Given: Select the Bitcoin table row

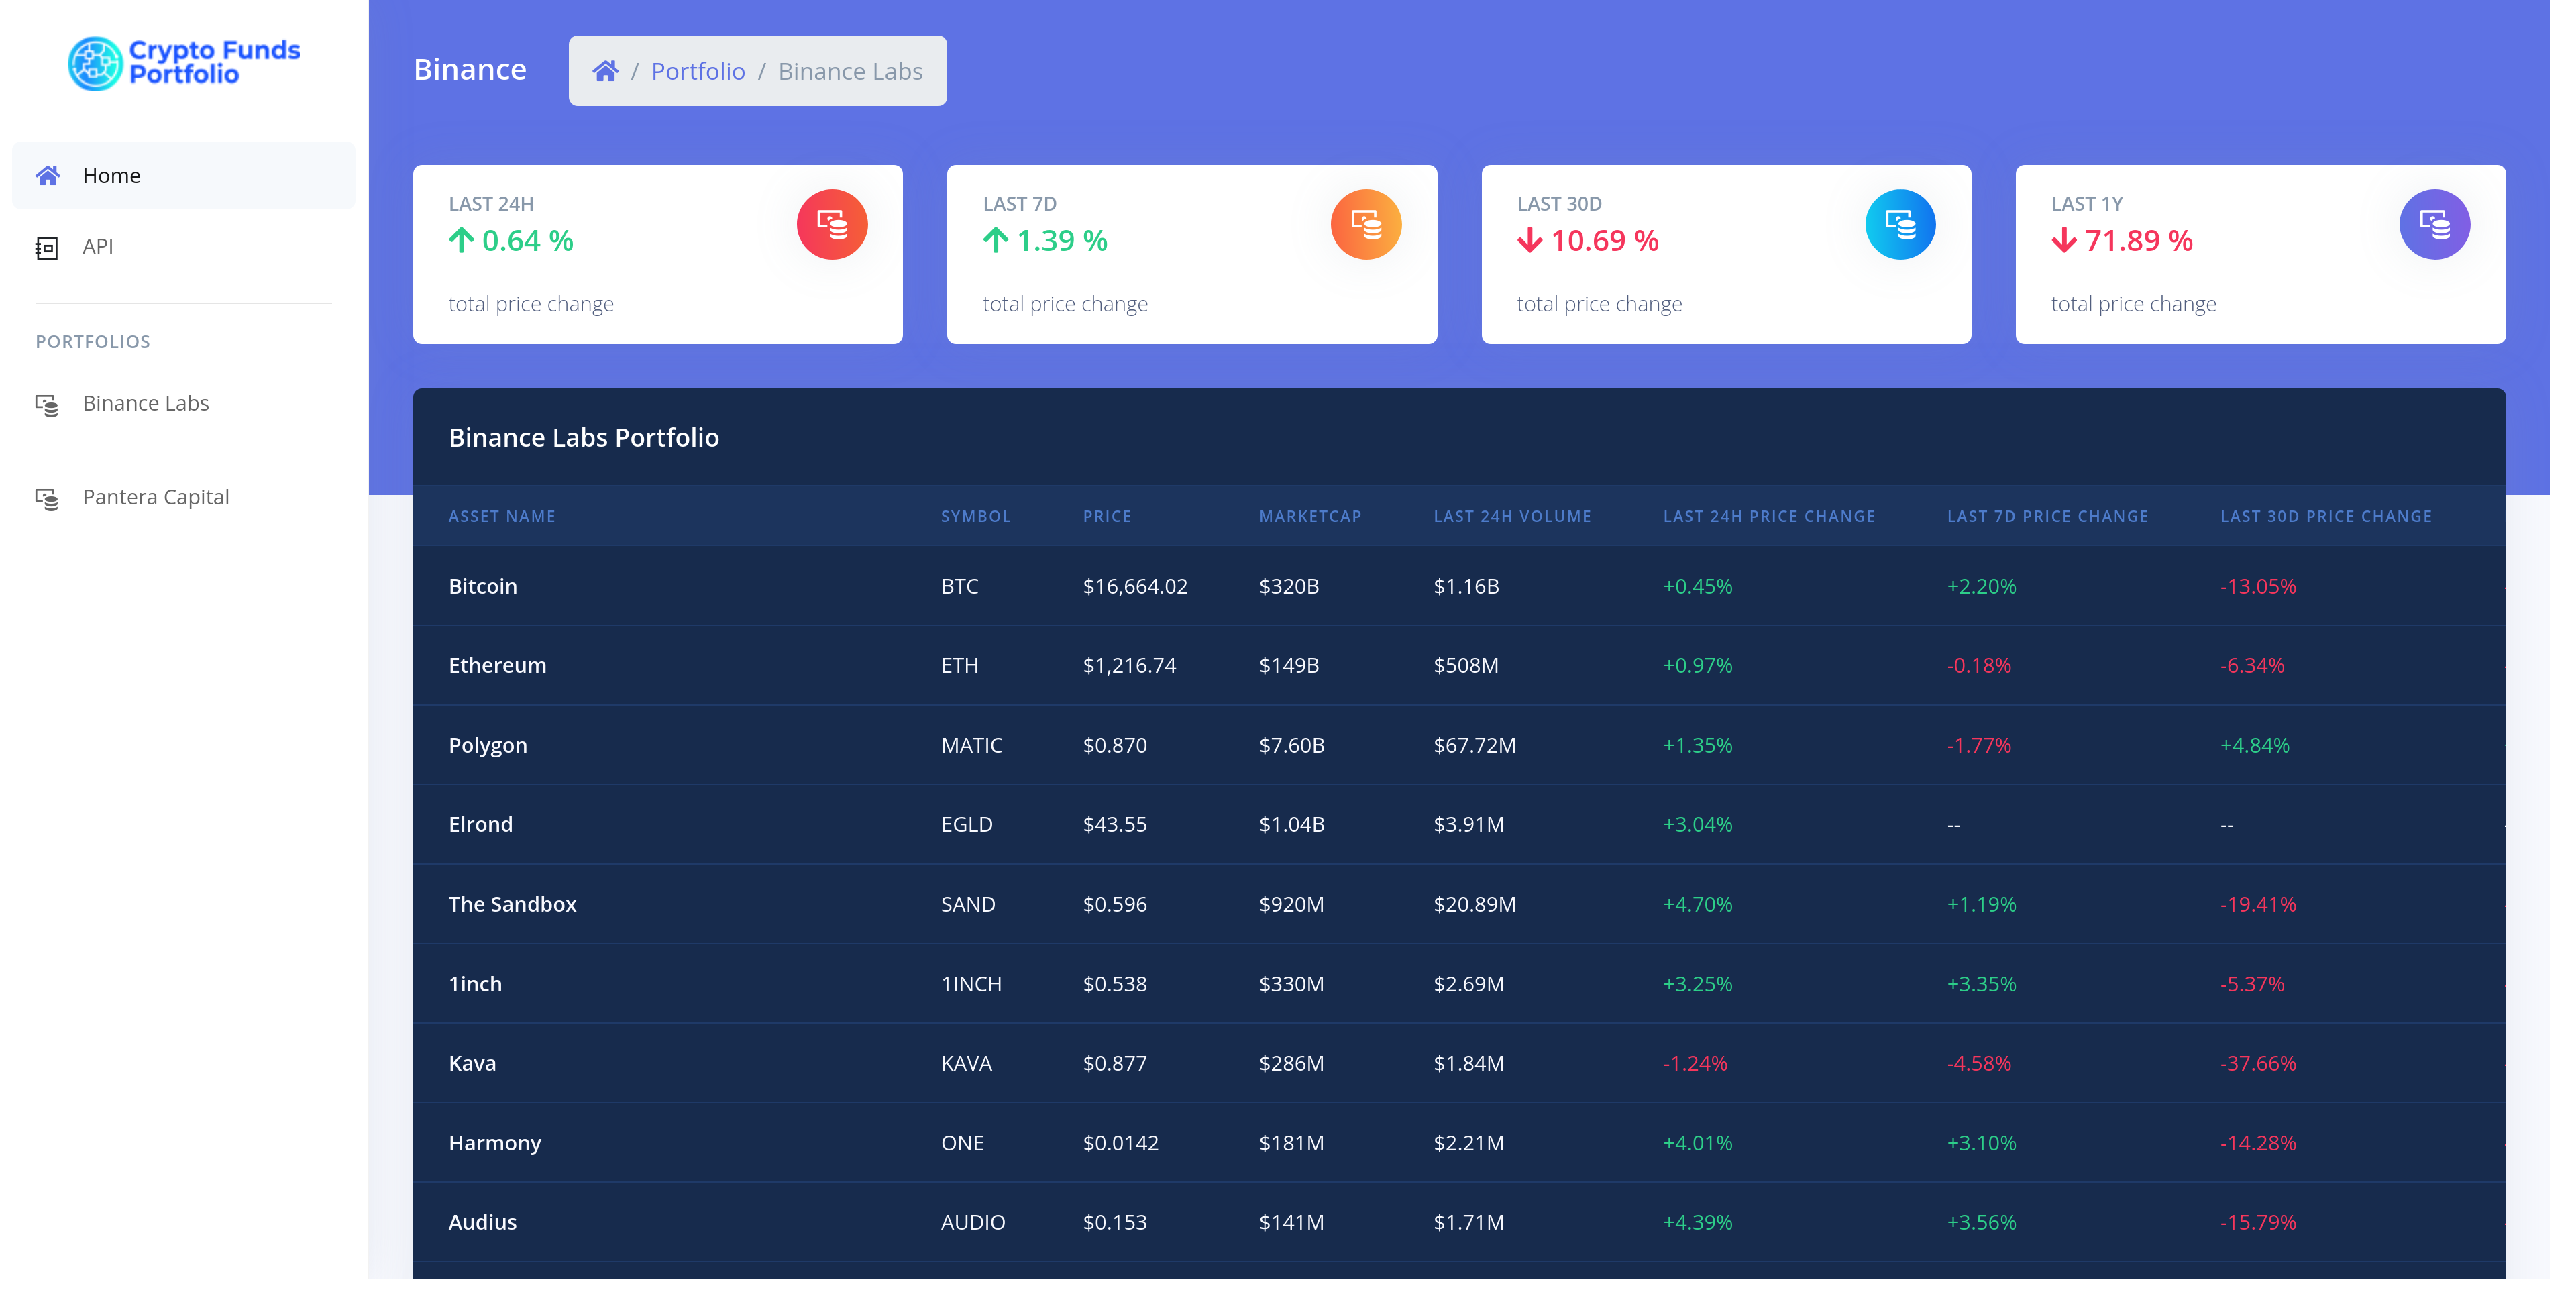Looking at the screenshot, I should [x=483, y=586].
